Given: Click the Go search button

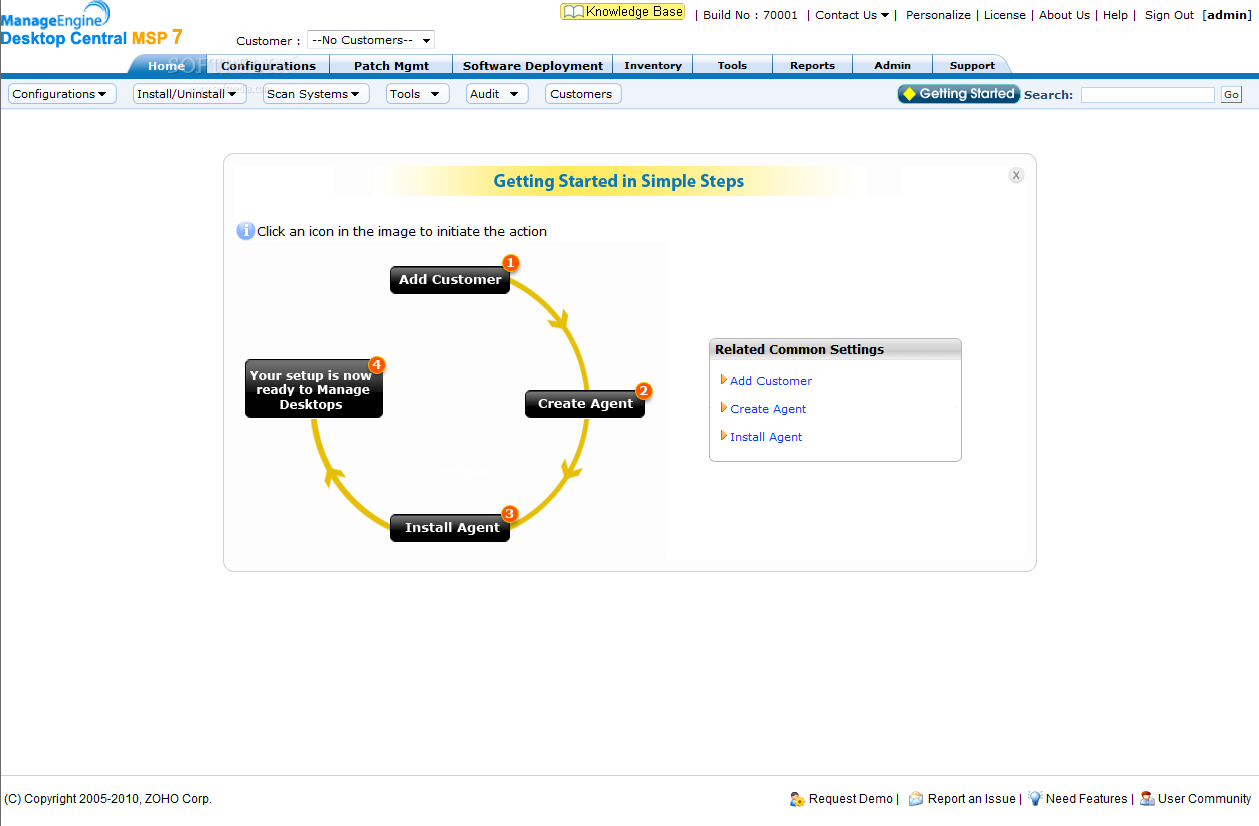Looking at the screenshot, I should [x=1231, y=95].
